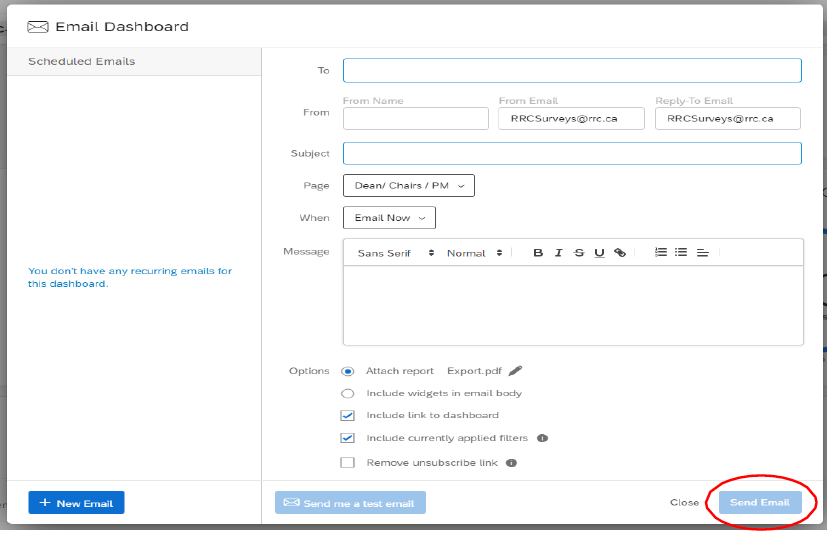
Task: Toggle strikethrough in the message editor
Action: 579,253
